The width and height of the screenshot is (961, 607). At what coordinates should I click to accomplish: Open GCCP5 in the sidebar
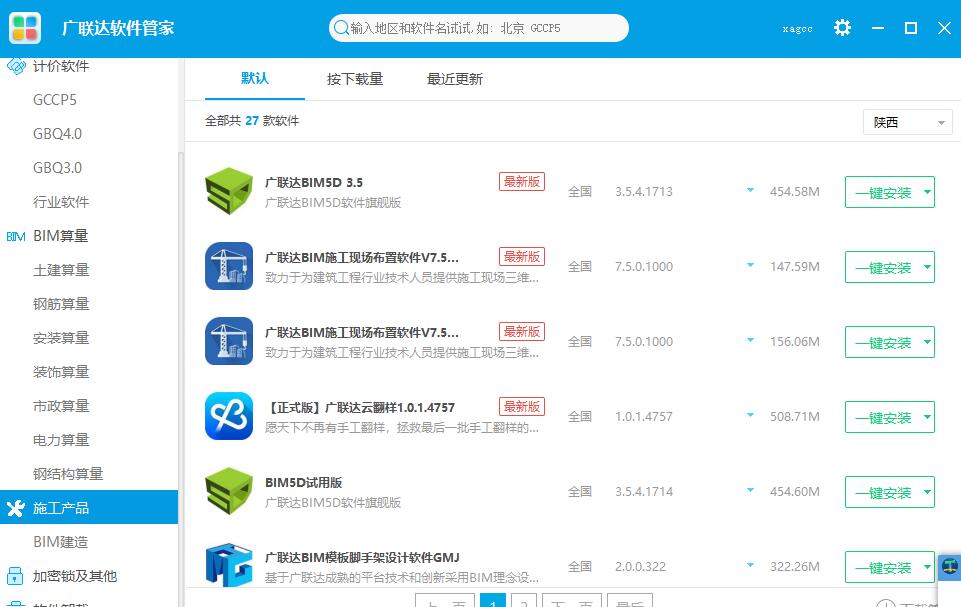point(55,100)
